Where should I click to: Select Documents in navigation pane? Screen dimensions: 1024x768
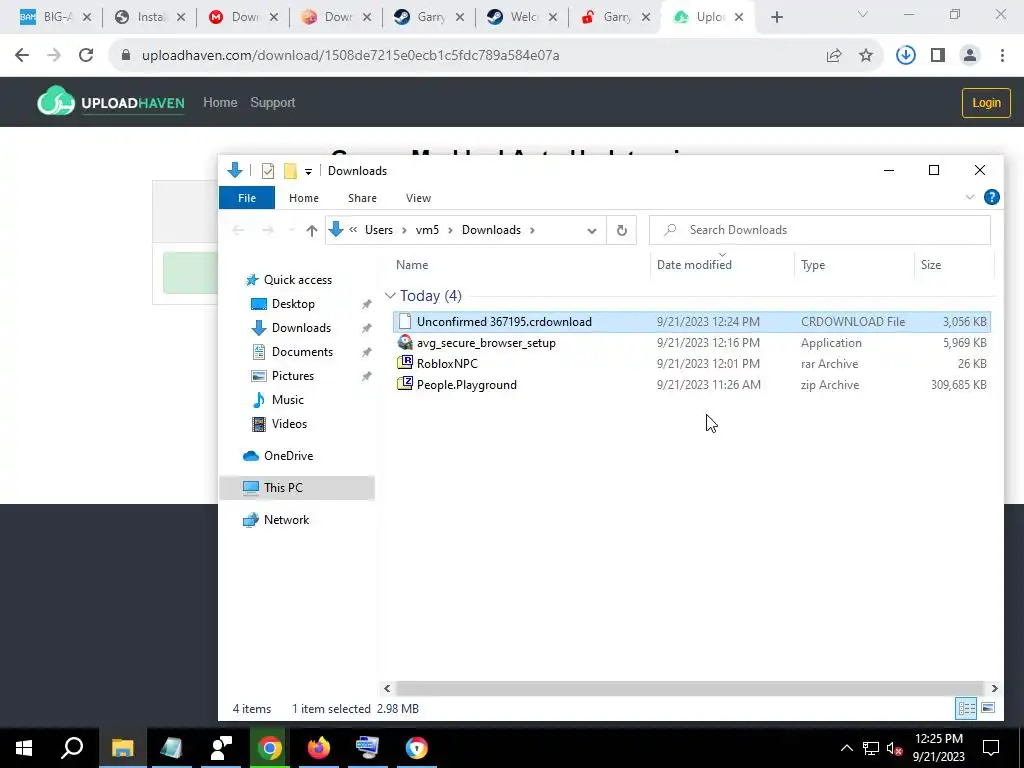302,352
